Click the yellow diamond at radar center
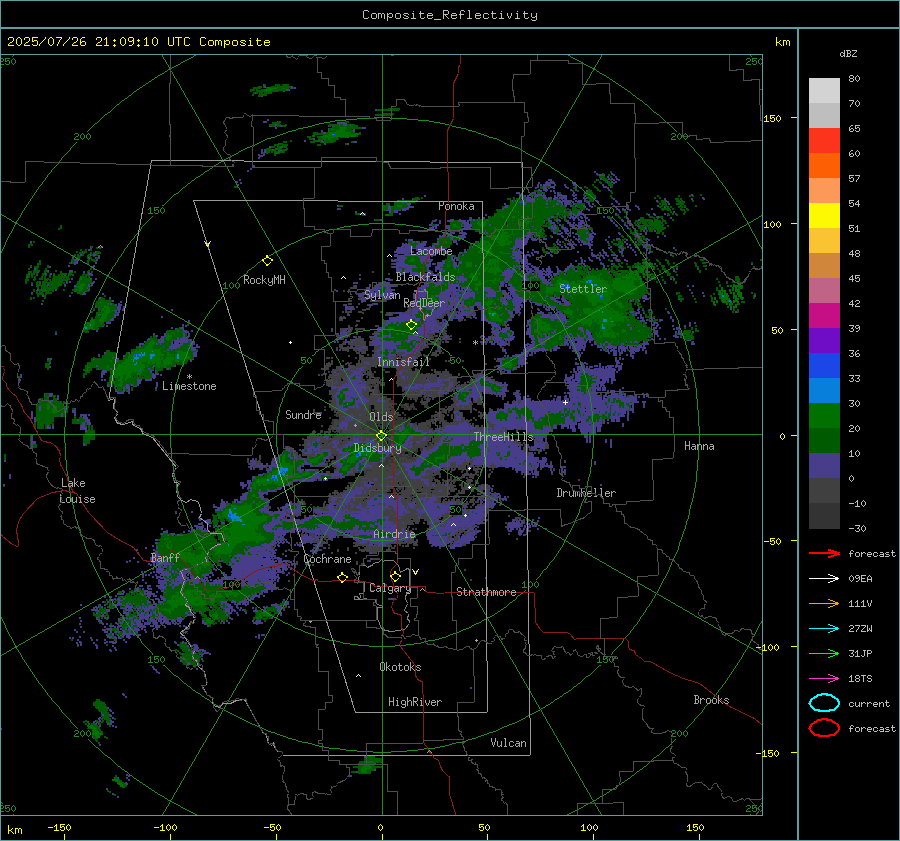This screenshot has width=900, height=841. tap(381, 436)
